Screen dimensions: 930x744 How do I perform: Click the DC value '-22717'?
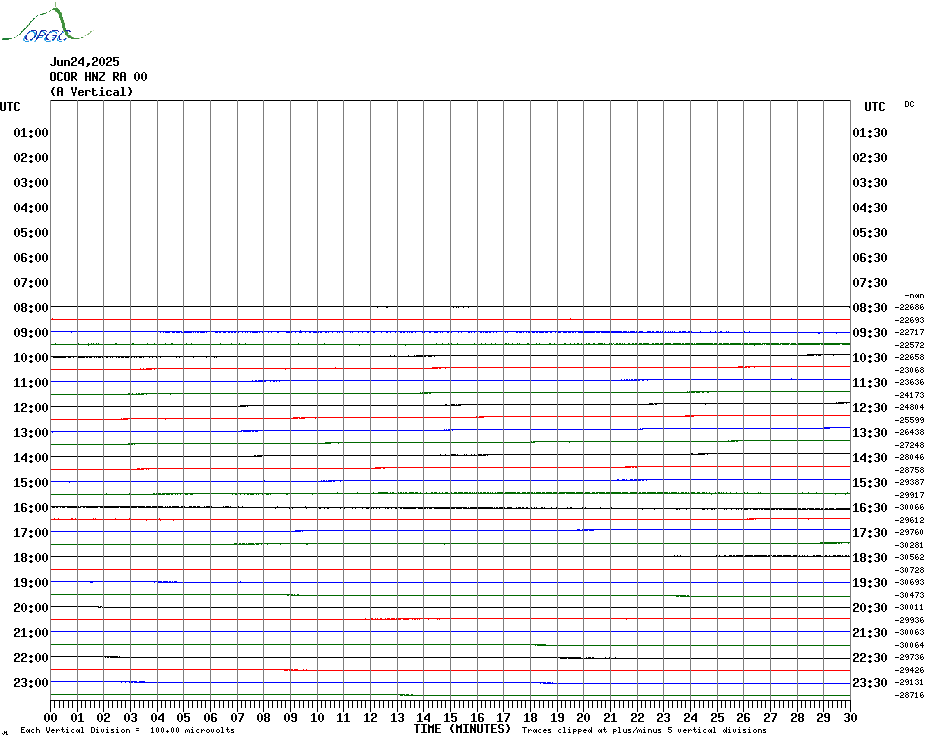pos(909,332)
